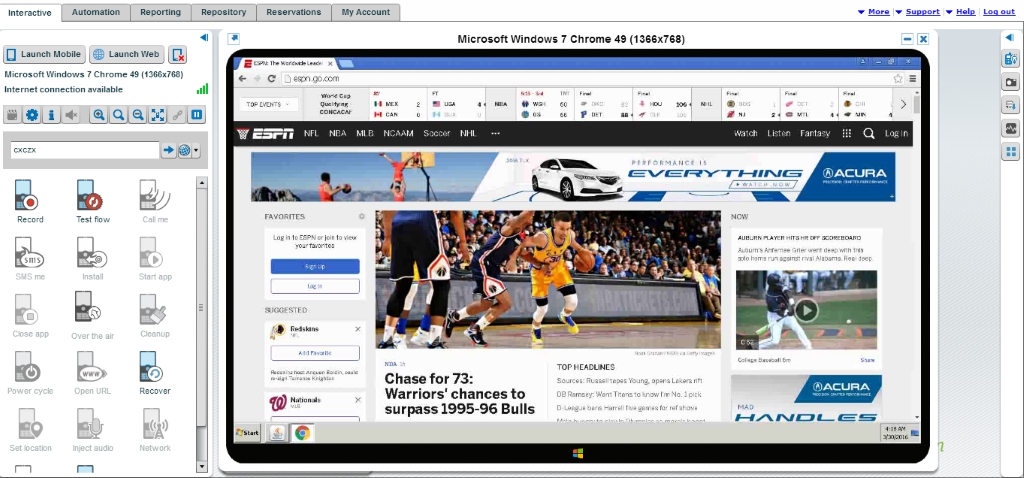Toggle the chain link button in toolbar

pos(177,116)
